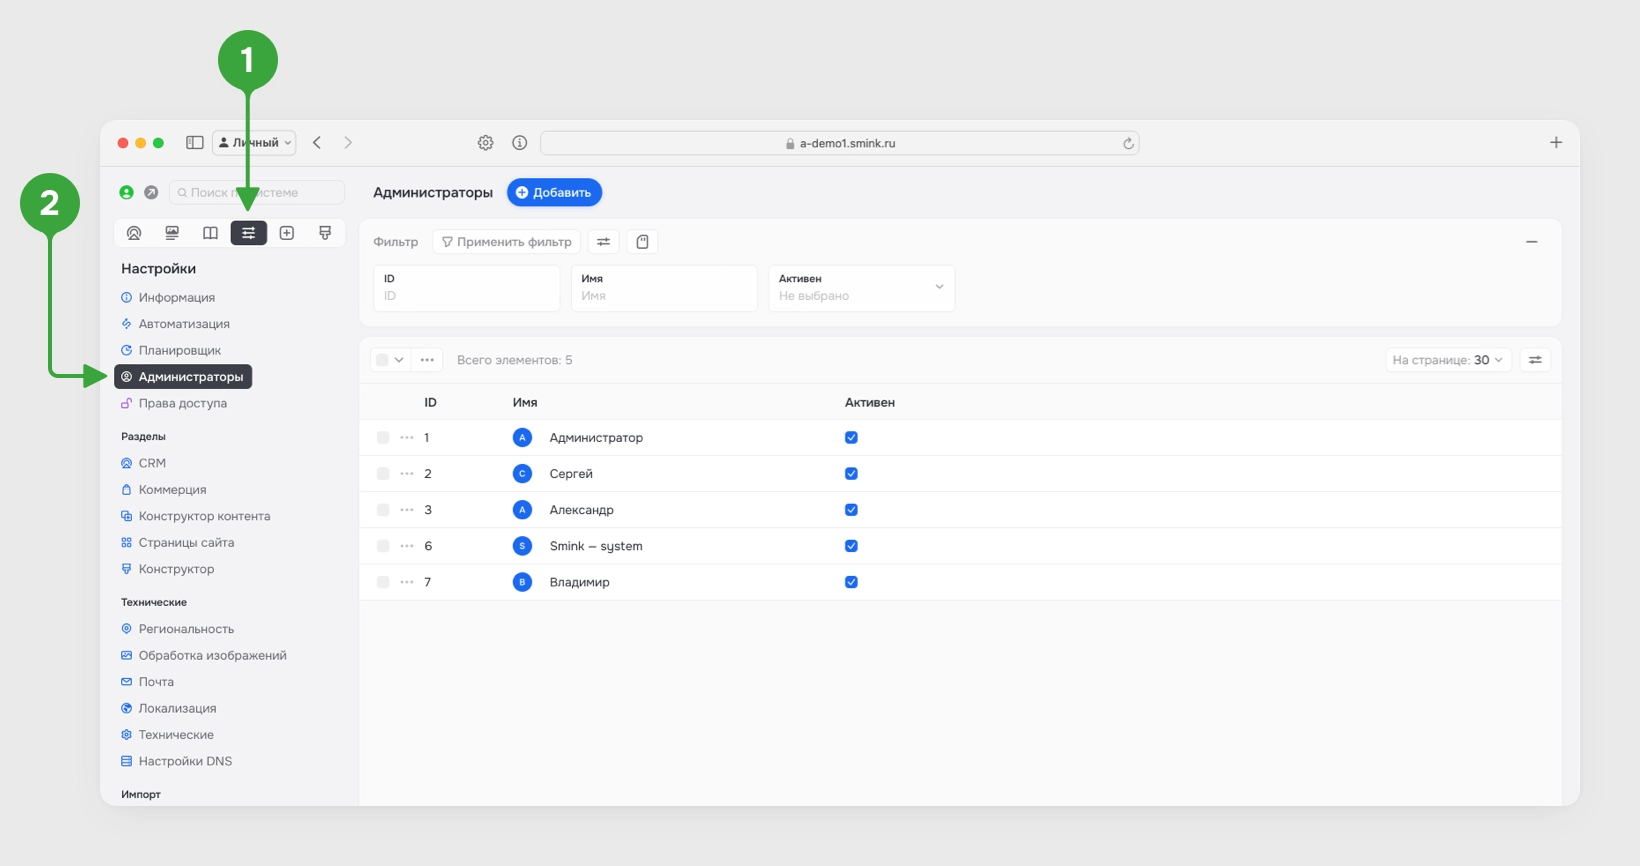Open the green user profile icon
The image size is (1640, 866).
[127, 192]
